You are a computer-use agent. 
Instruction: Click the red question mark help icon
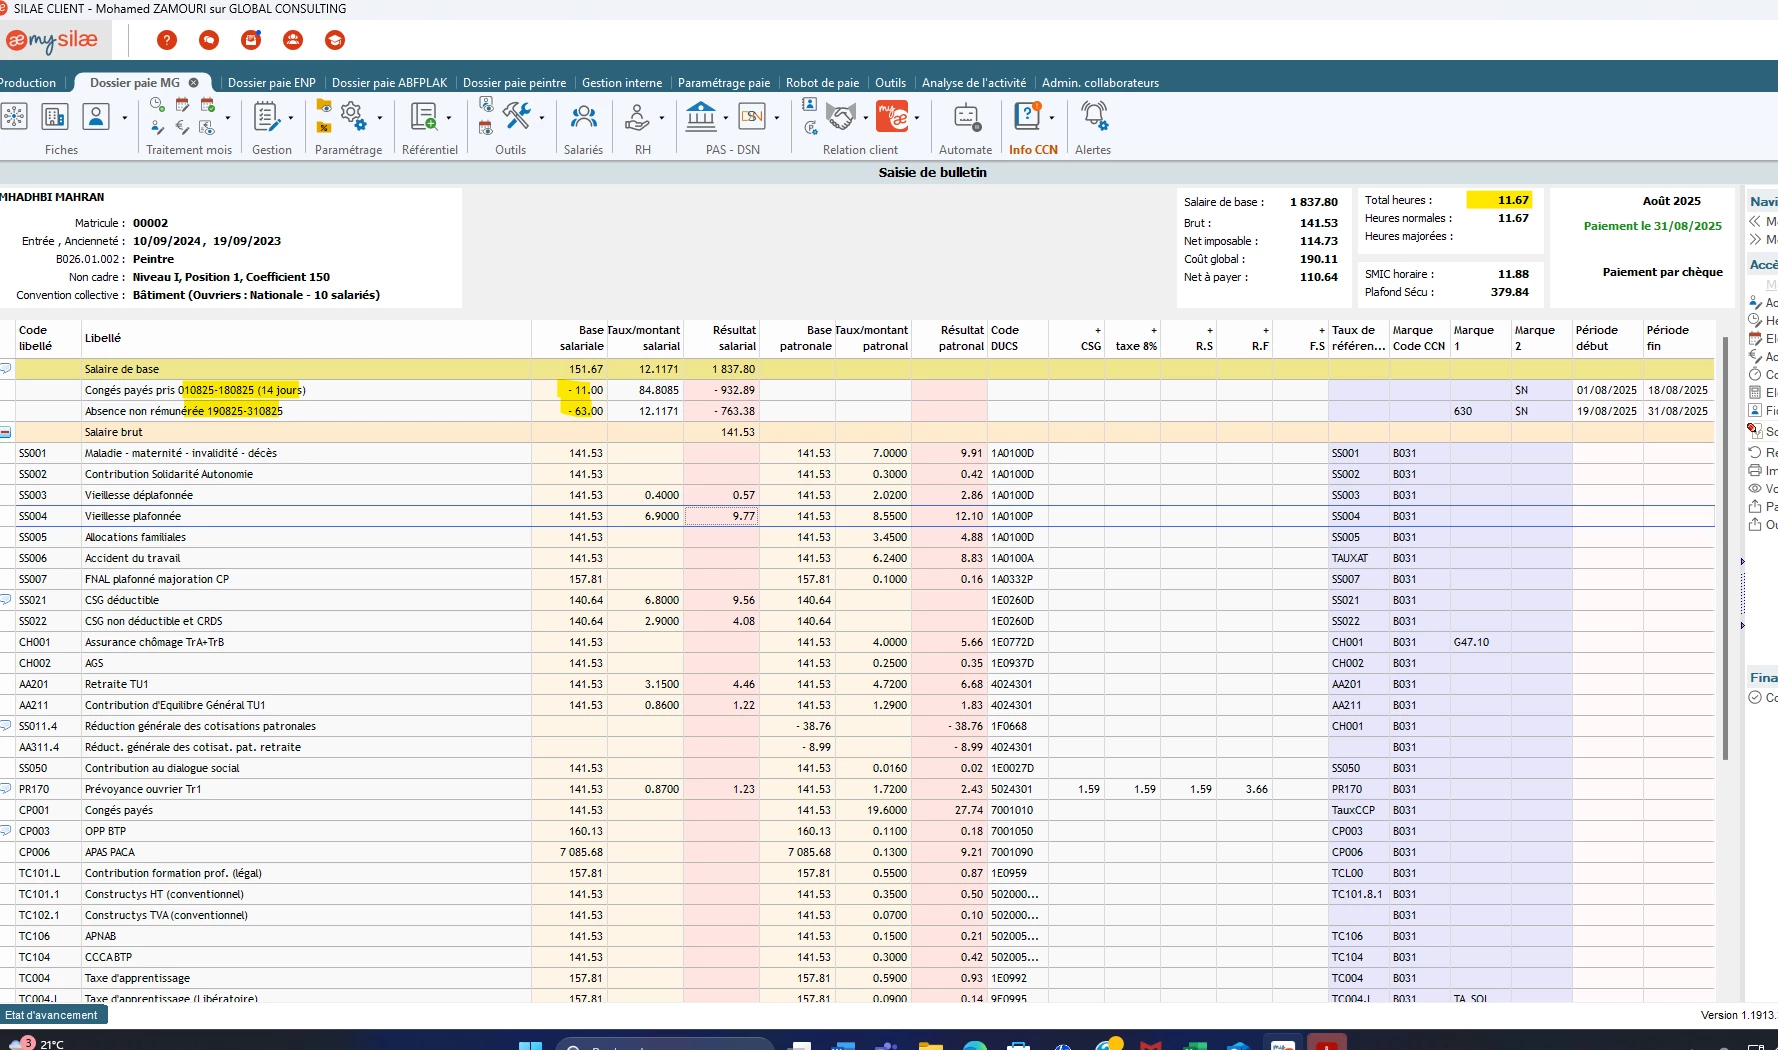point(167,40)
